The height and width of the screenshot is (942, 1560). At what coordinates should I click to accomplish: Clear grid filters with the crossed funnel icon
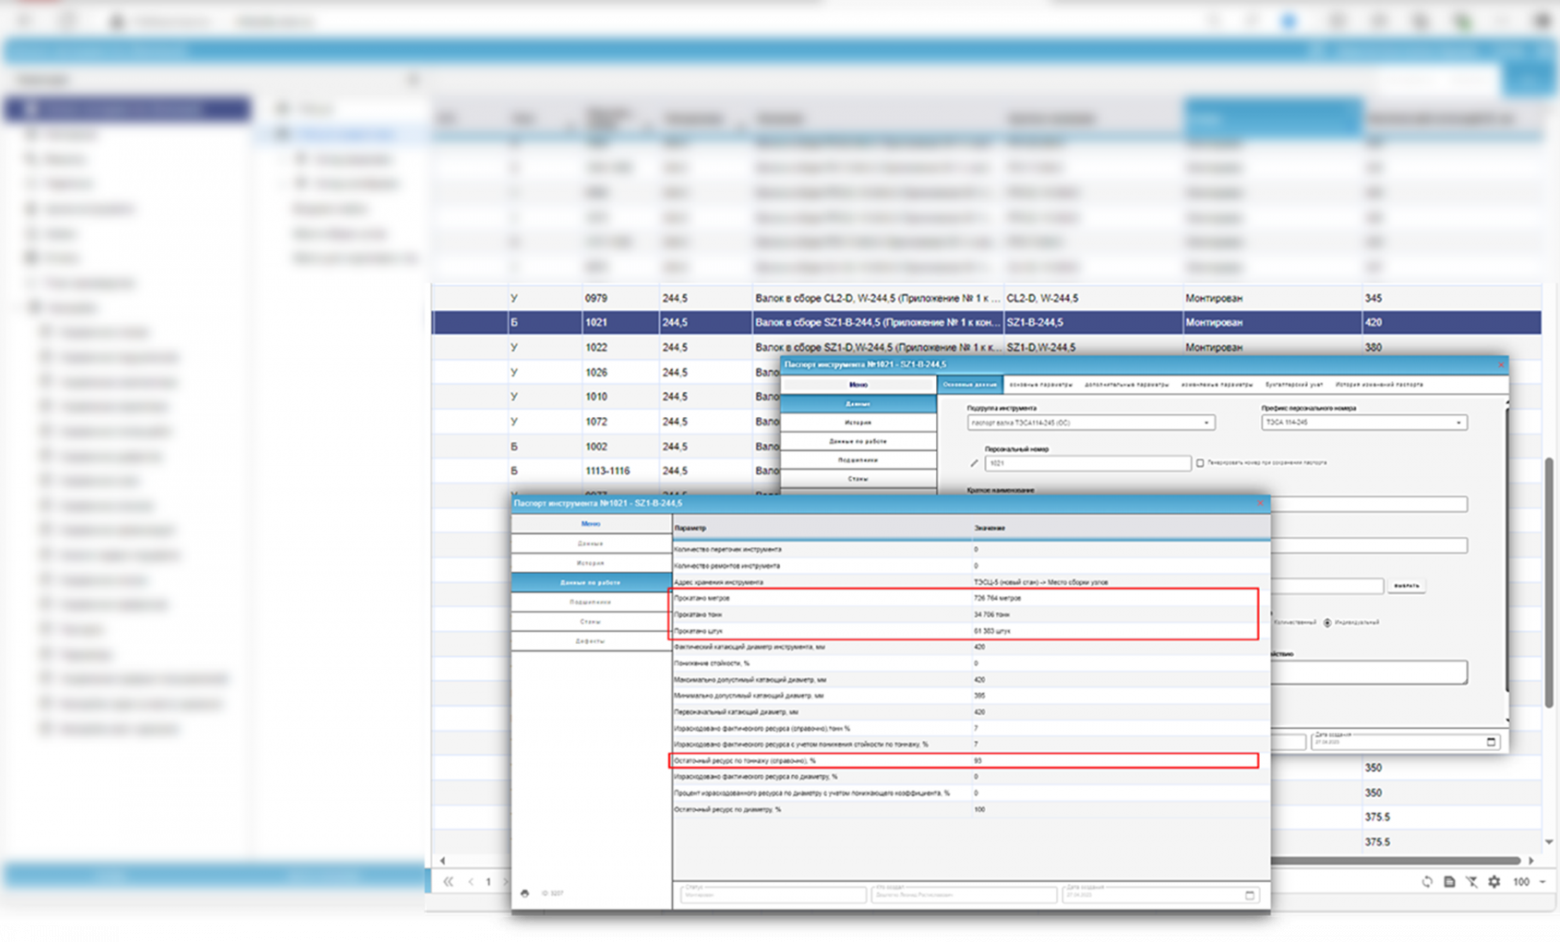tap(1472, 882)
